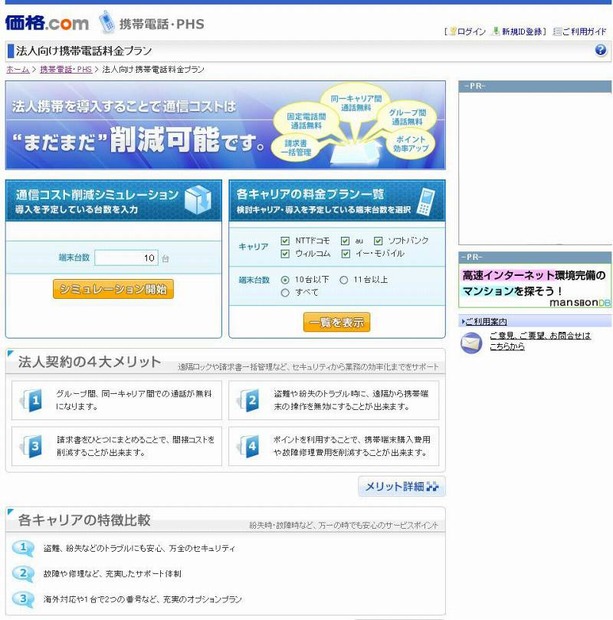Open the ご利用ガイド link
This screenshot has height=620, width=613.
click(x=584, y=31)
